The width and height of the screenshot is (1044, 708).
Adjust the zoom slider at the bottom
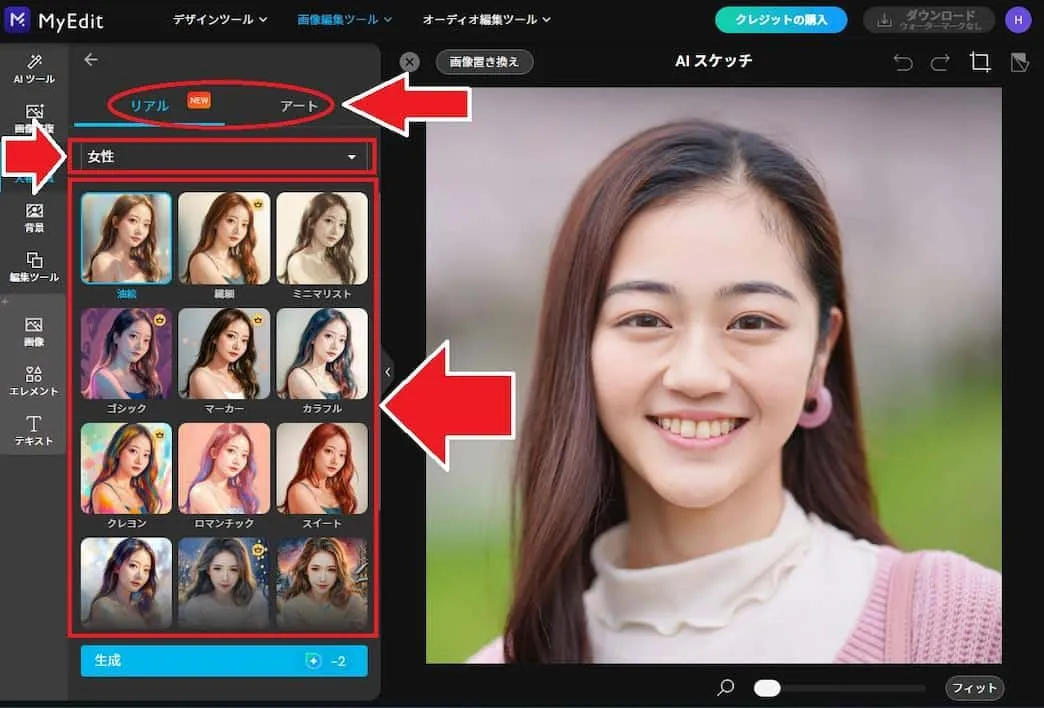(x=768, y=688)
